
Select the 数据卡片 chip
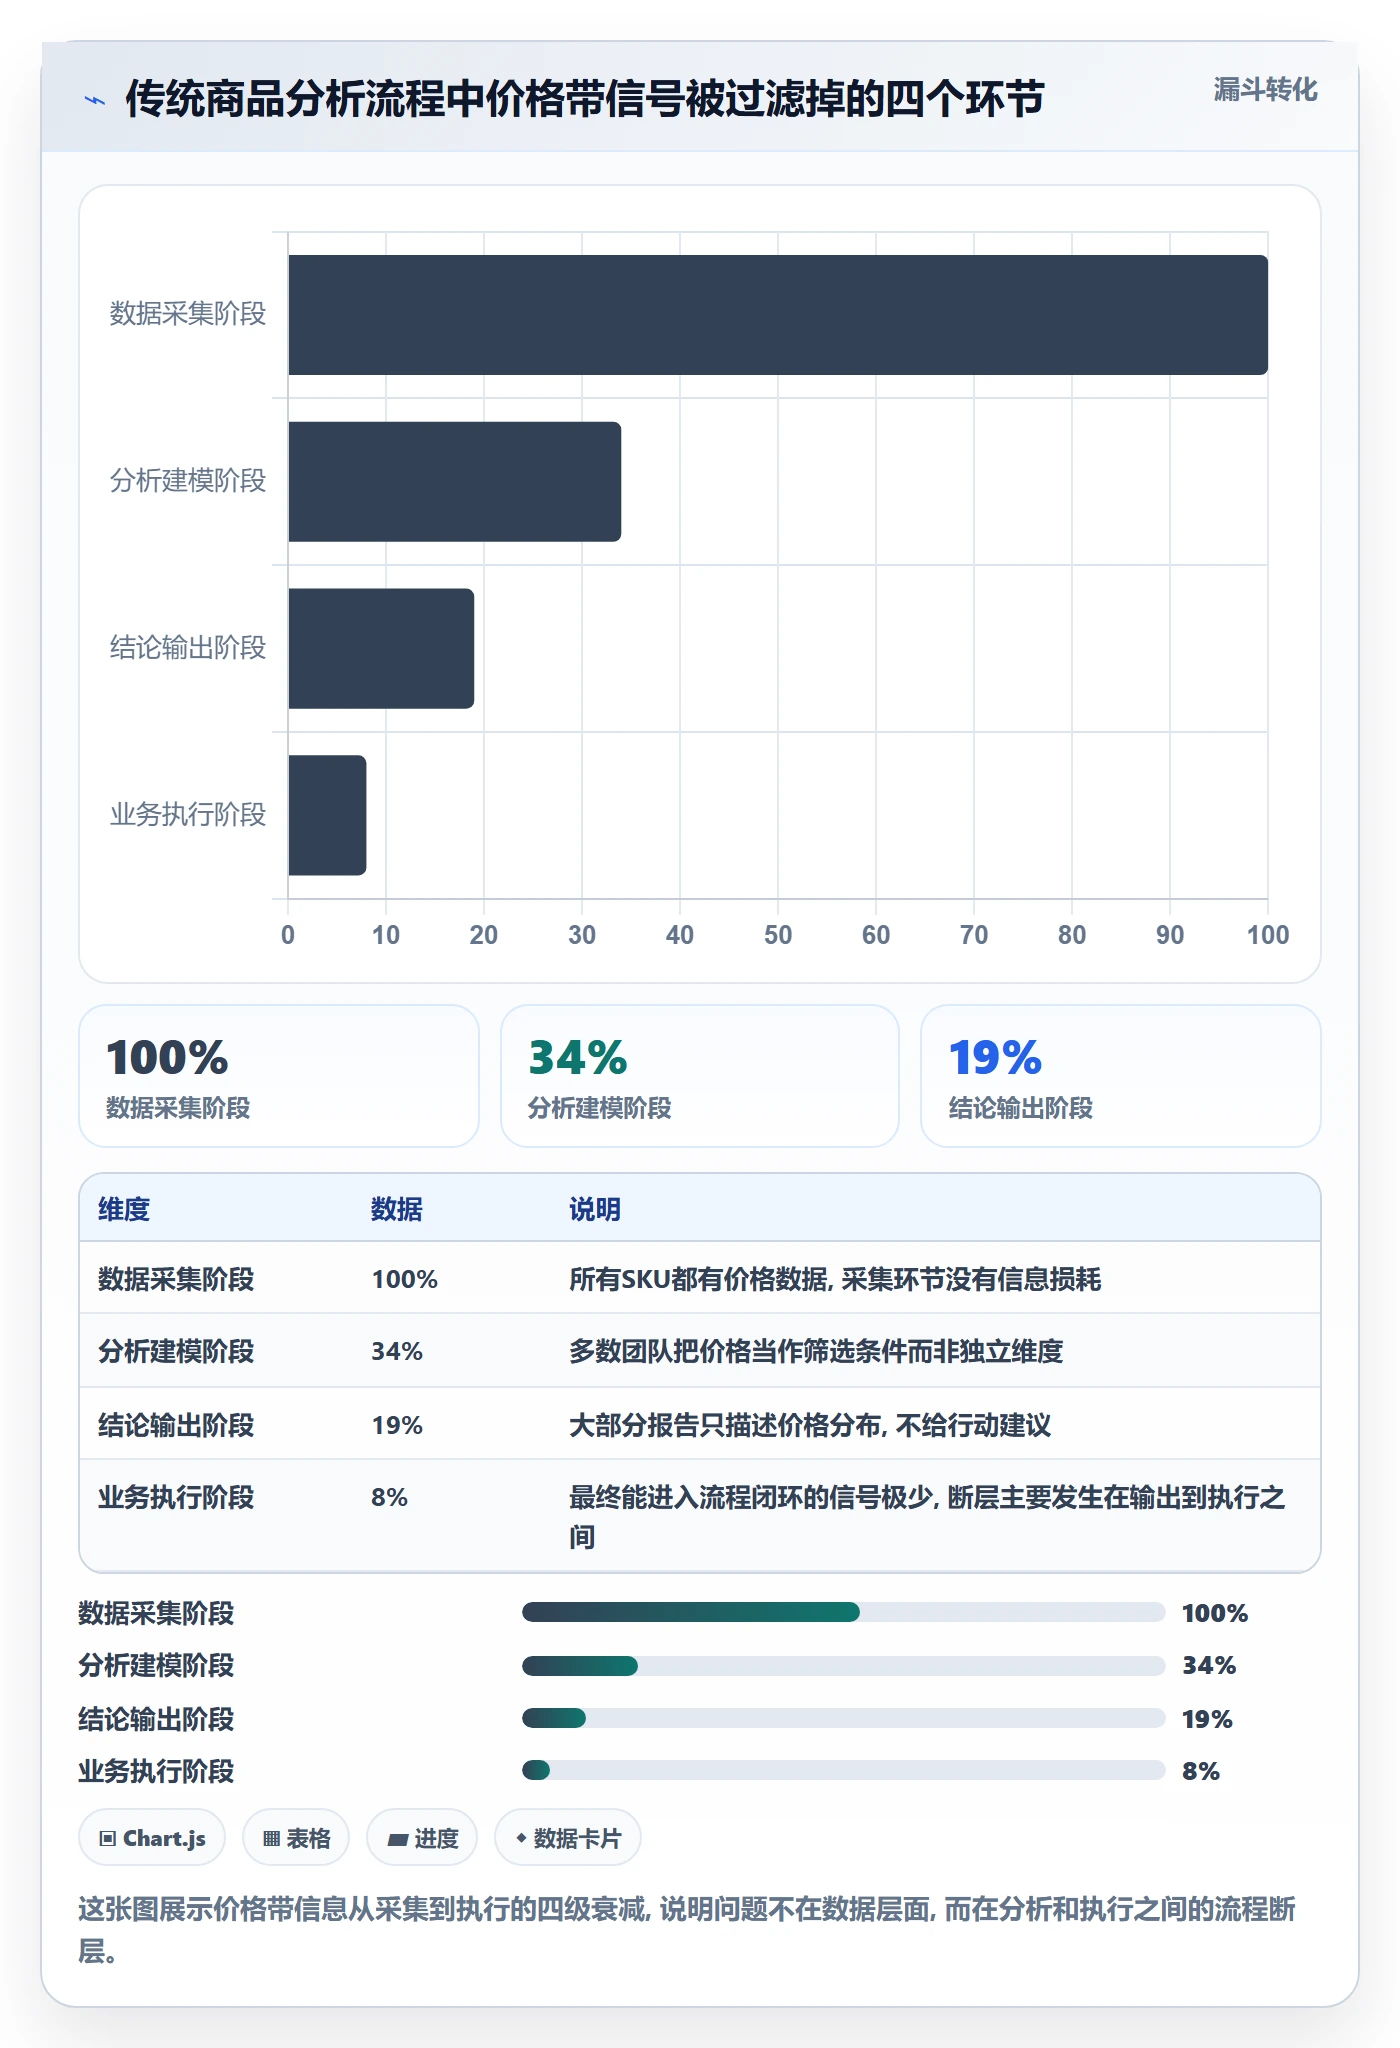coord(568,1838)
